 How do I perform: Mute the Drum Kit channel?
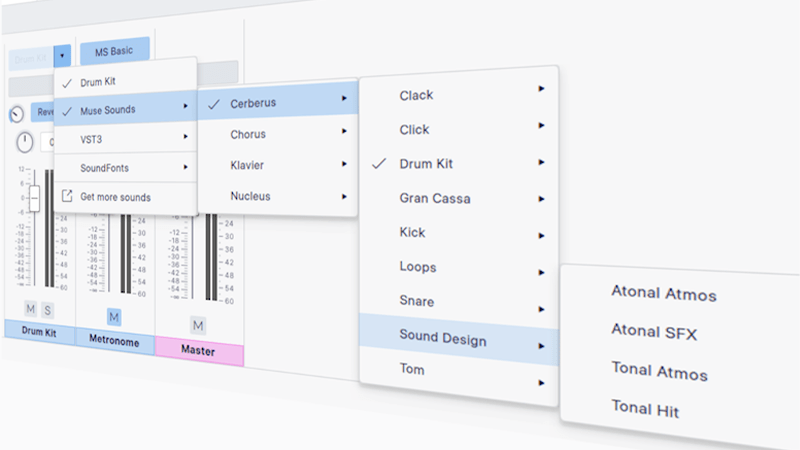pos(30,310)
